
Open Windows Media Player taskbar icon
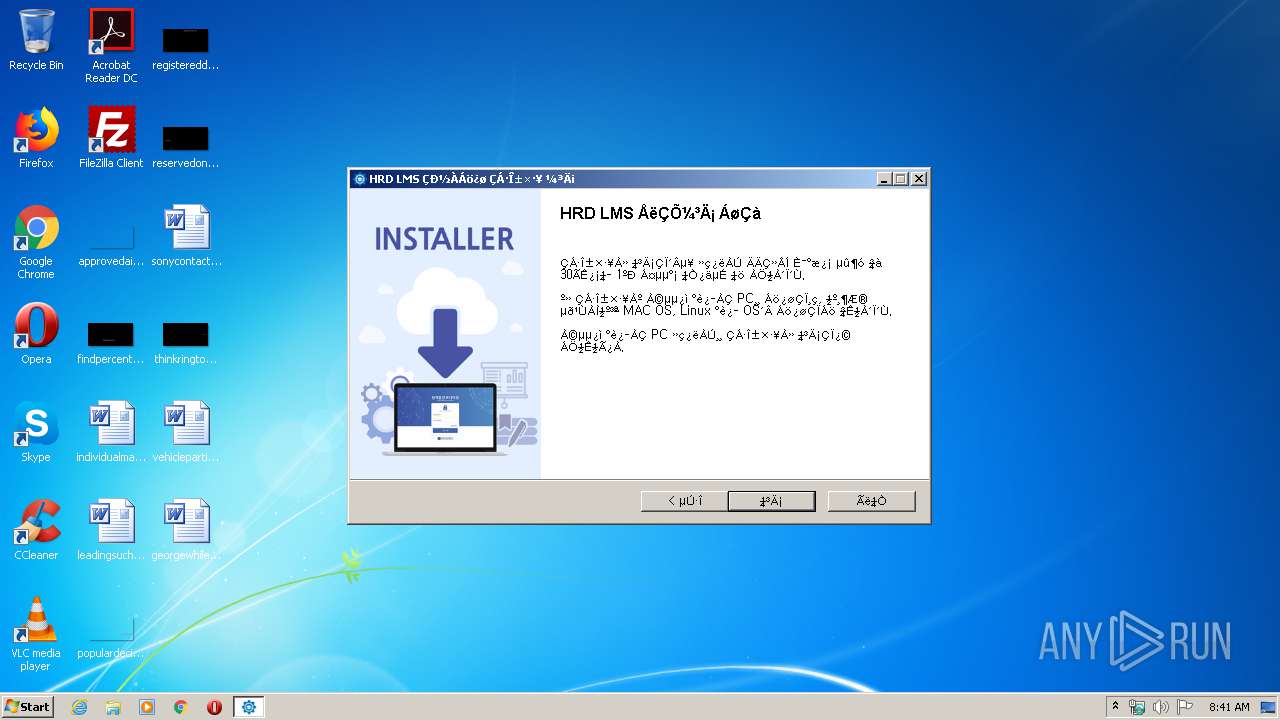click(x=147, y=707)
